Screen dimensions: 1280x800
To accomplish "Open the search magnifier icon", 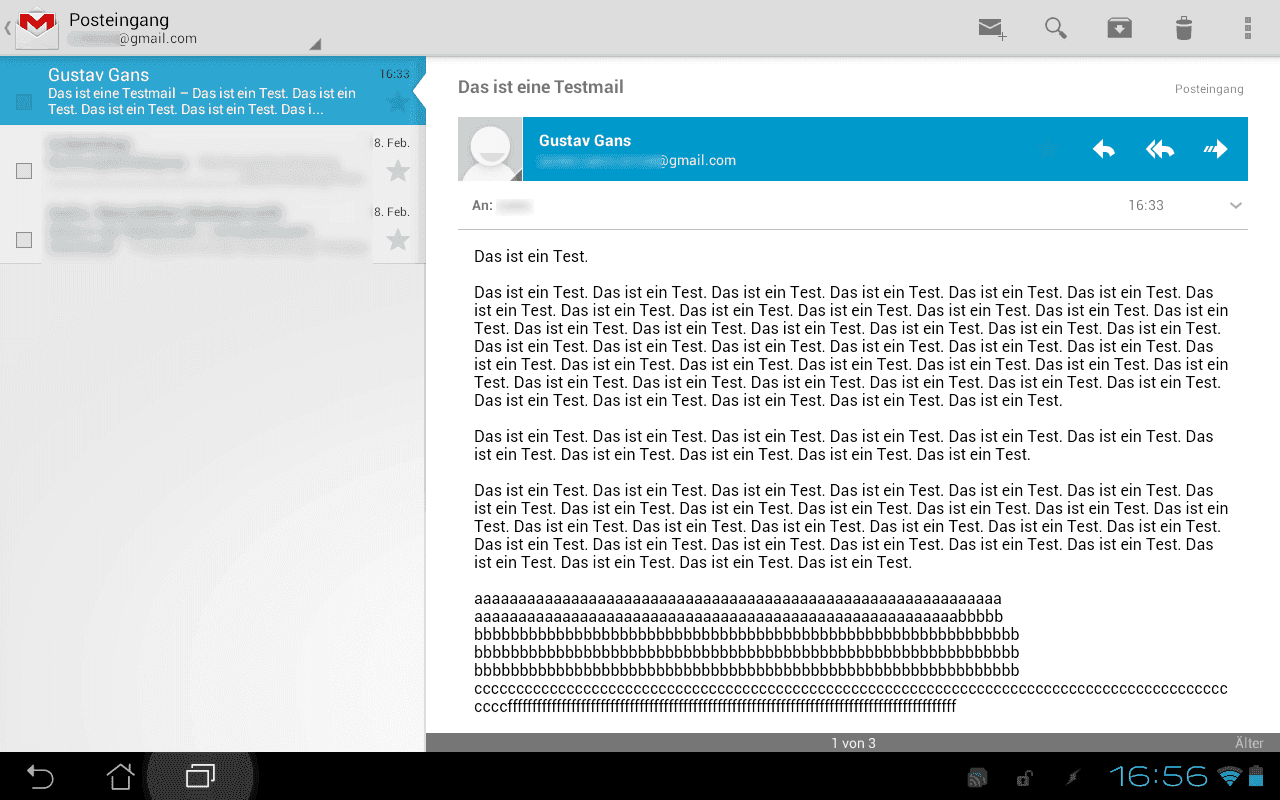I will click(1055, 28).
